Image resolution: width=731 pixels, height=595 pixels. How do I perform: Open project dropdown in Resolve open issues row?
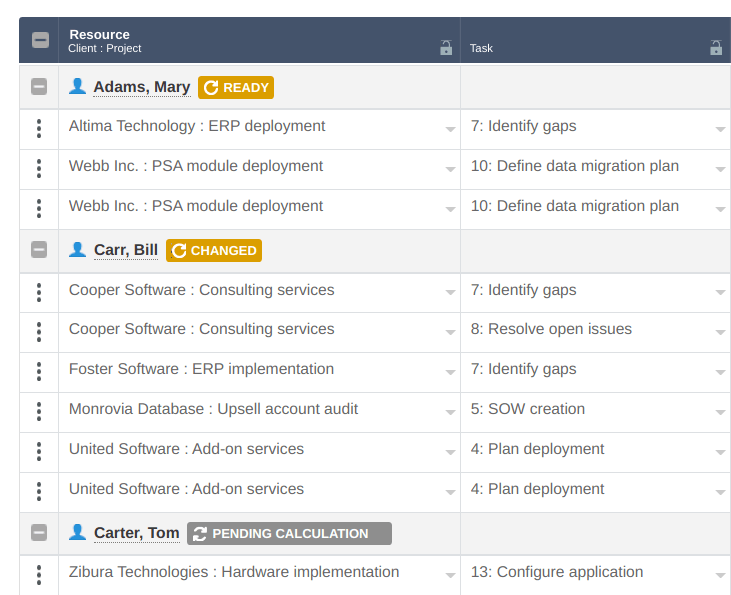click(450, 332)
